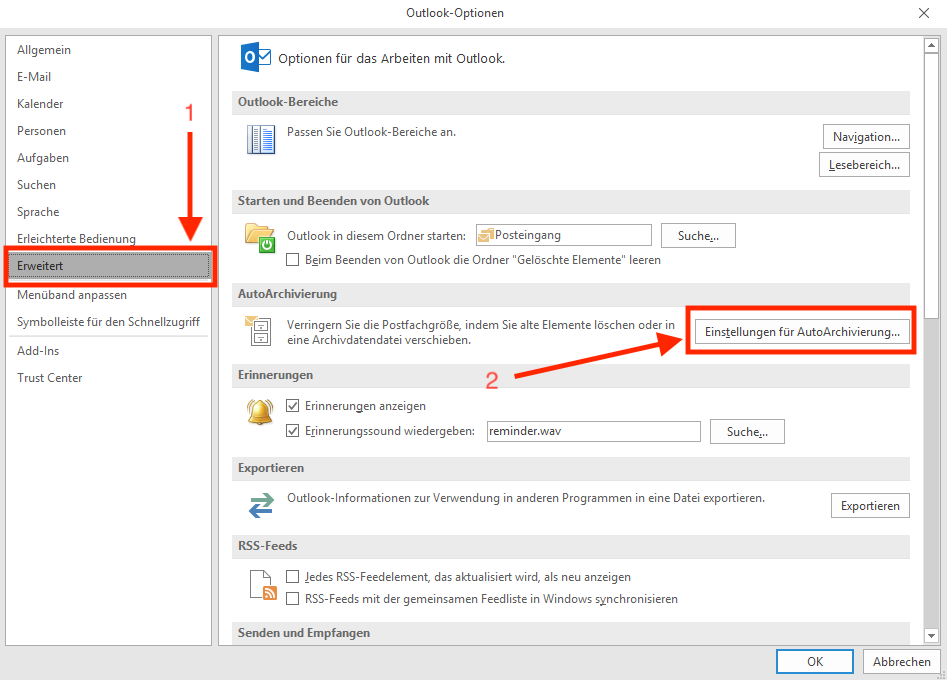
Task: Click the Erinnerungen bell icon
Action: pos(260,412)
